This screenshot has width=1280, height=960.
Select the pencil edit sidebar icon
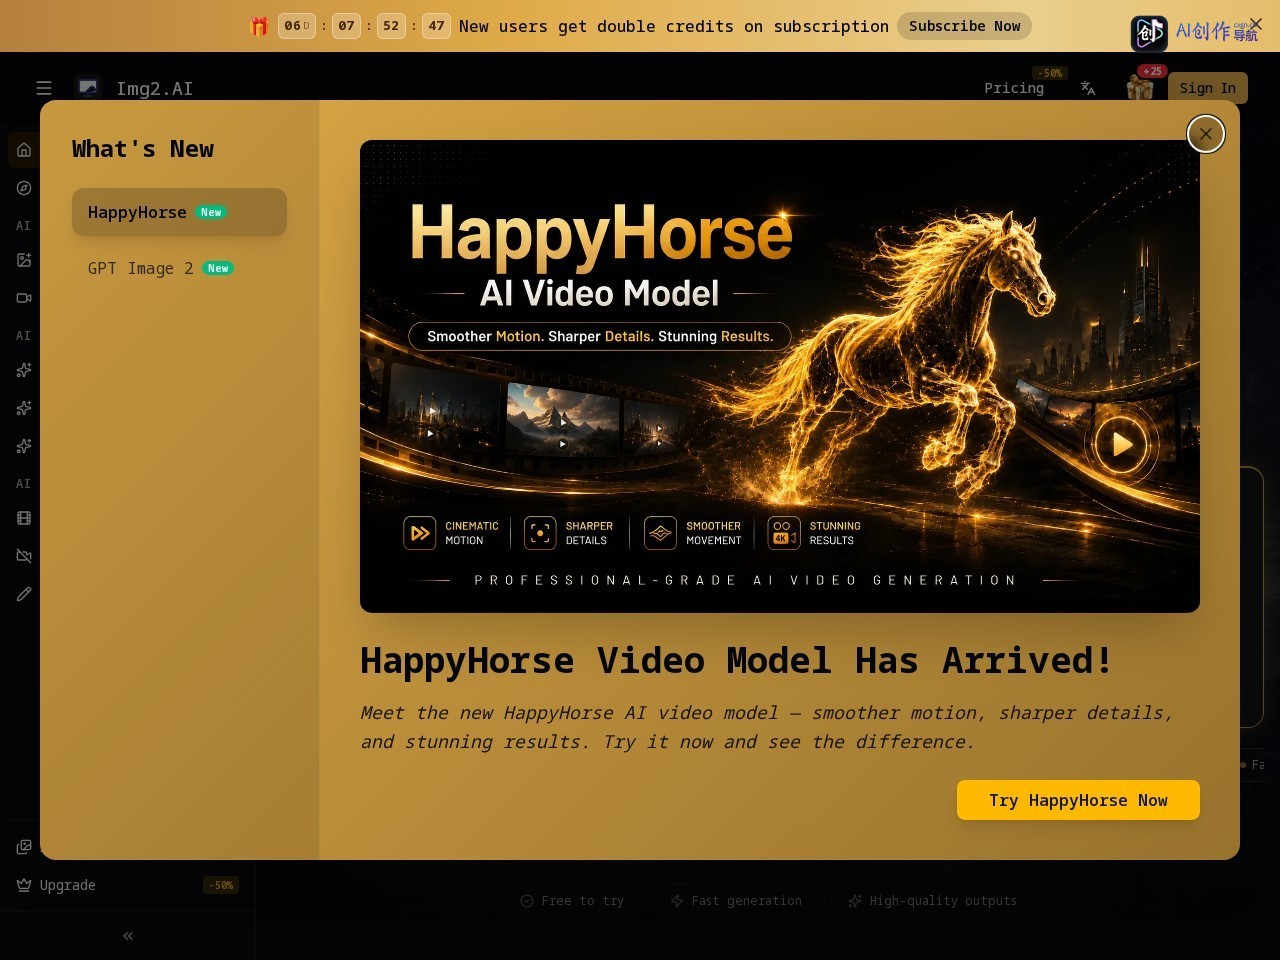click(x=24, y=594)
